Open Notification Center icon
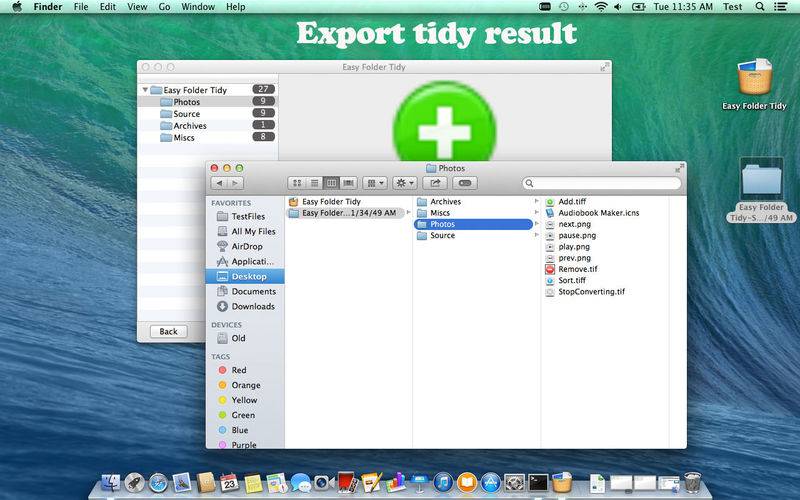 [781, 7]
